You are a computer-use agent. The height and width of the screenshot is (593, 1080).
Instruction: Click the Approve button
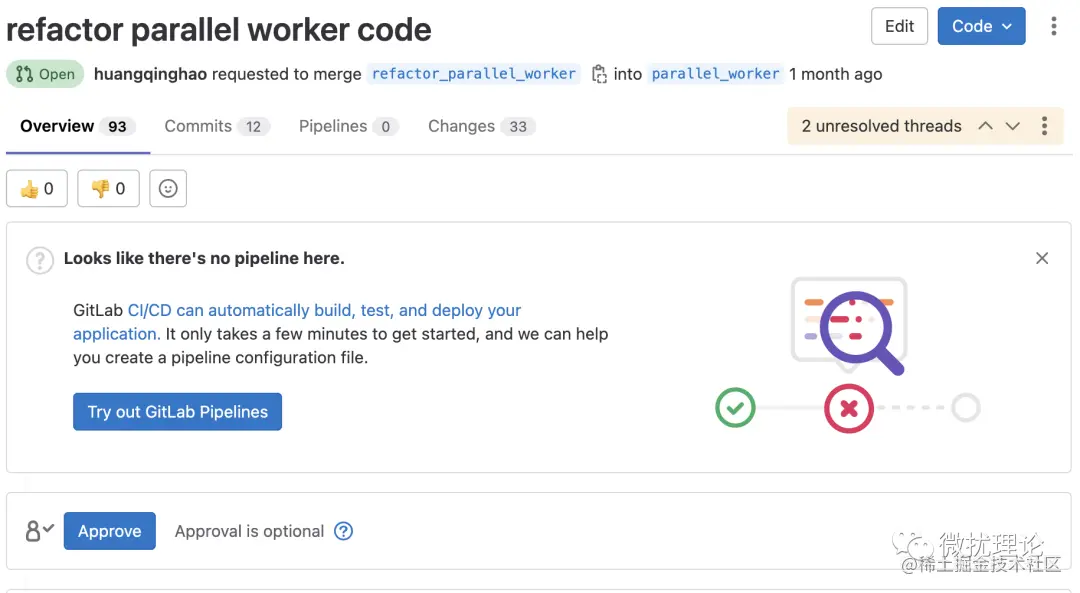click(x=110, y=531)
